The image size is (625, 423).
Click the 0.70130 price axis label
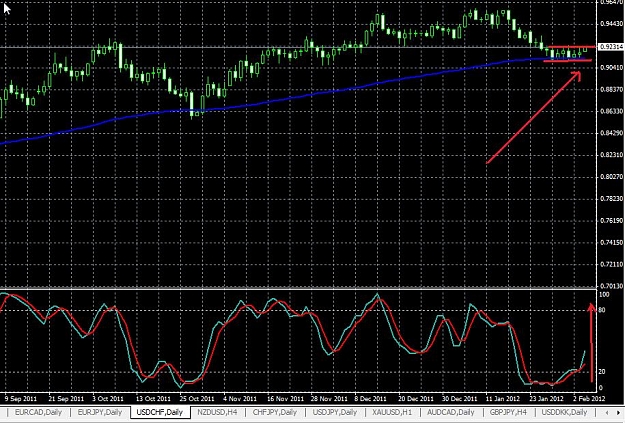tap(612, 286)
